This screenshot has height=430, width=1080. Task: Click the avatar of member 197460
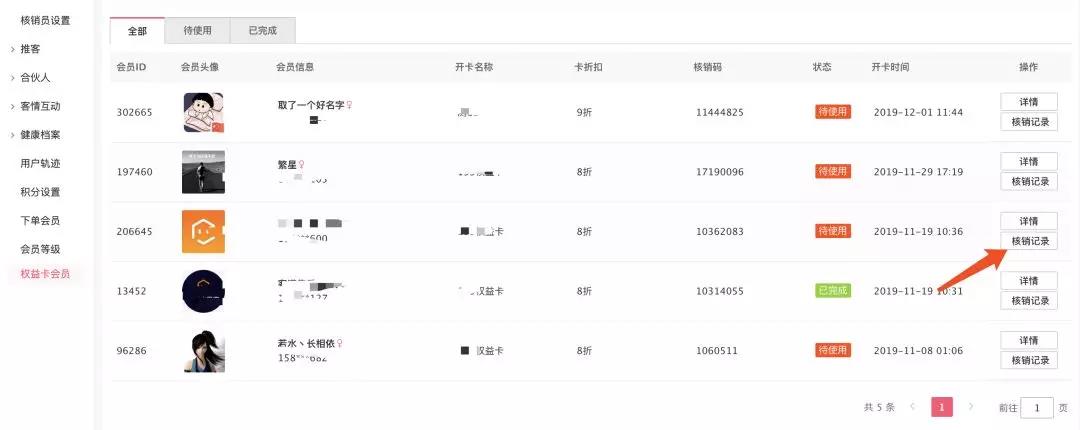[x=203, y=171]
